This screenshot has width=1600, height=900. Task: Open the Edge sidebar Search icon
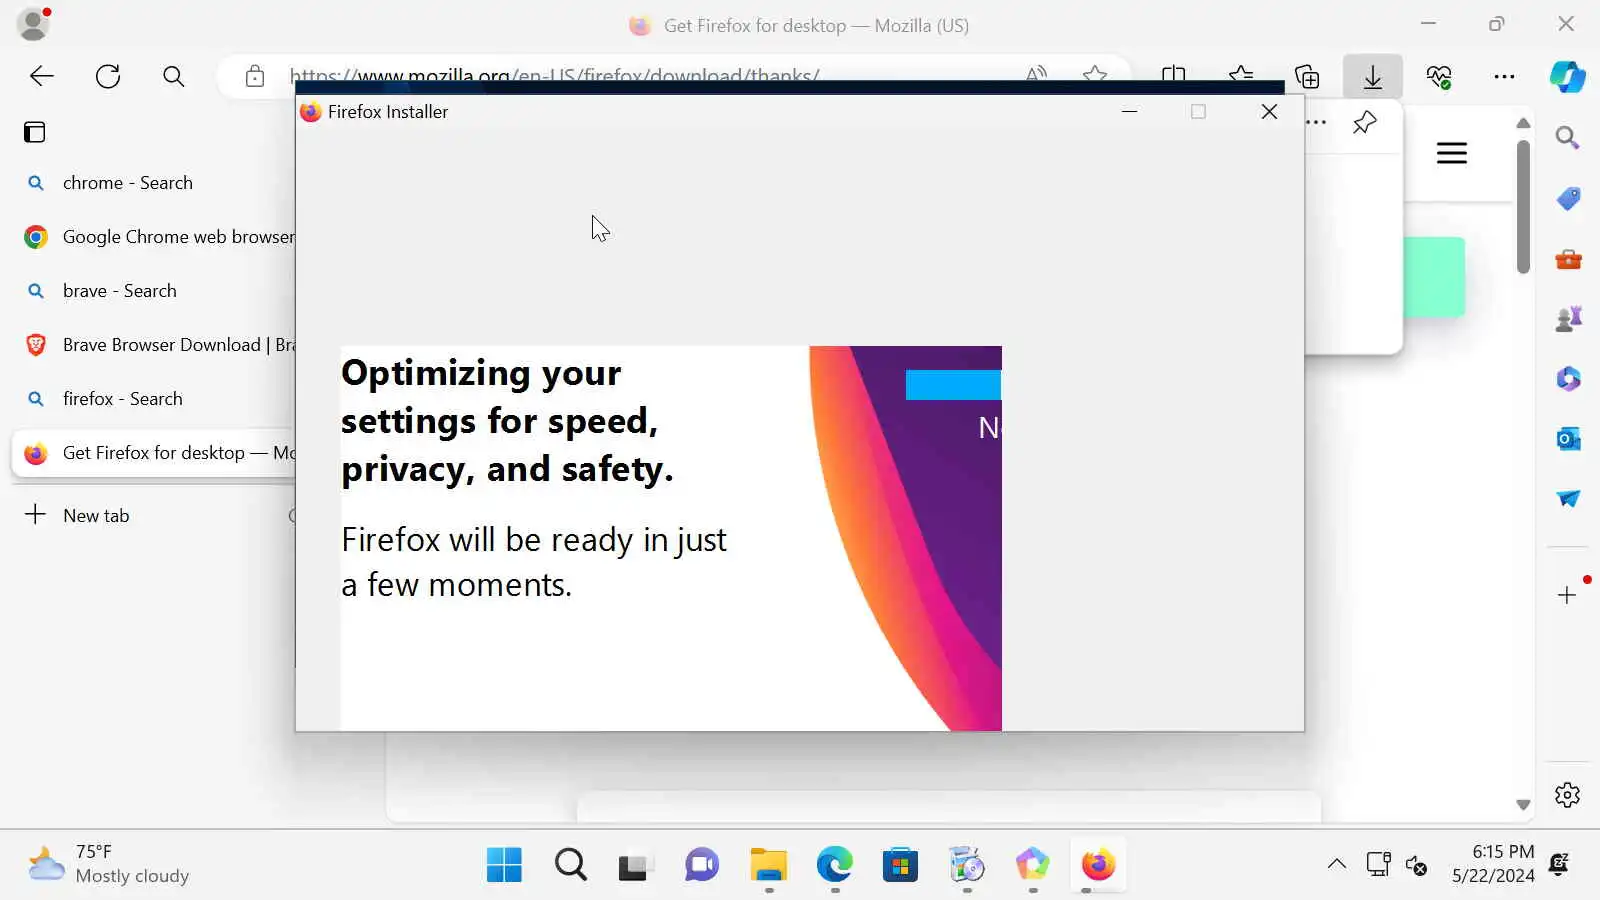click(x=1568, y=137)
